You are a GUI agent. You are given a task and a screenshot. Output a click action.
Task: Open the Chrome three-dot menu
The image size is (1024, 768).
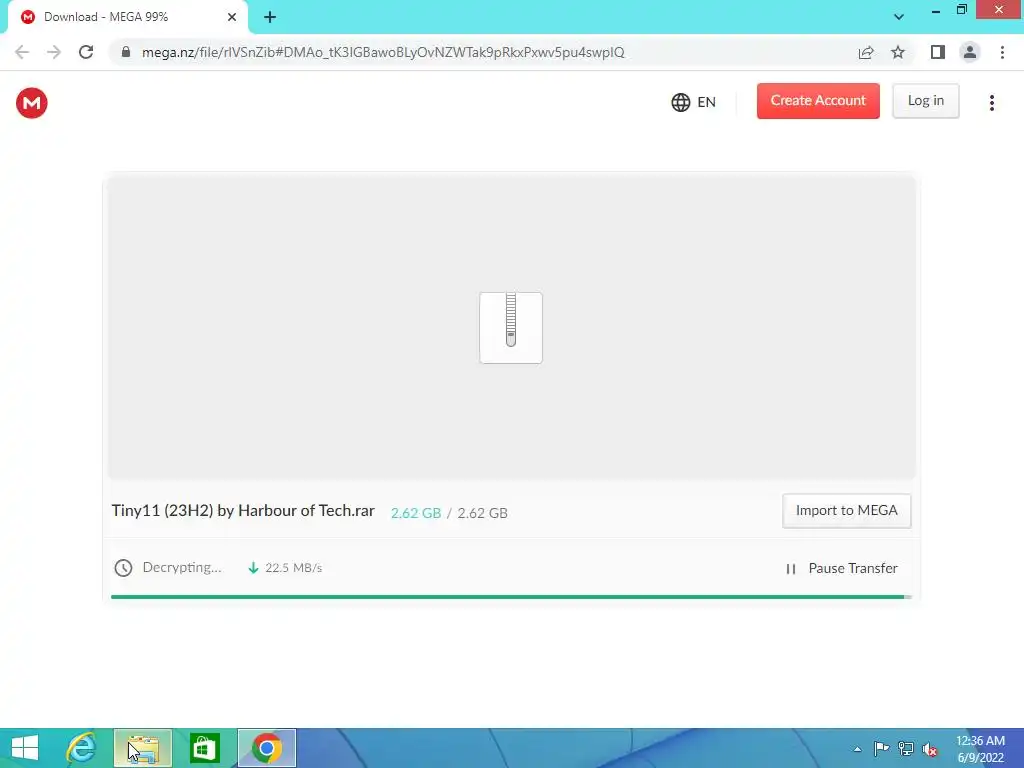click(1002, 52)
